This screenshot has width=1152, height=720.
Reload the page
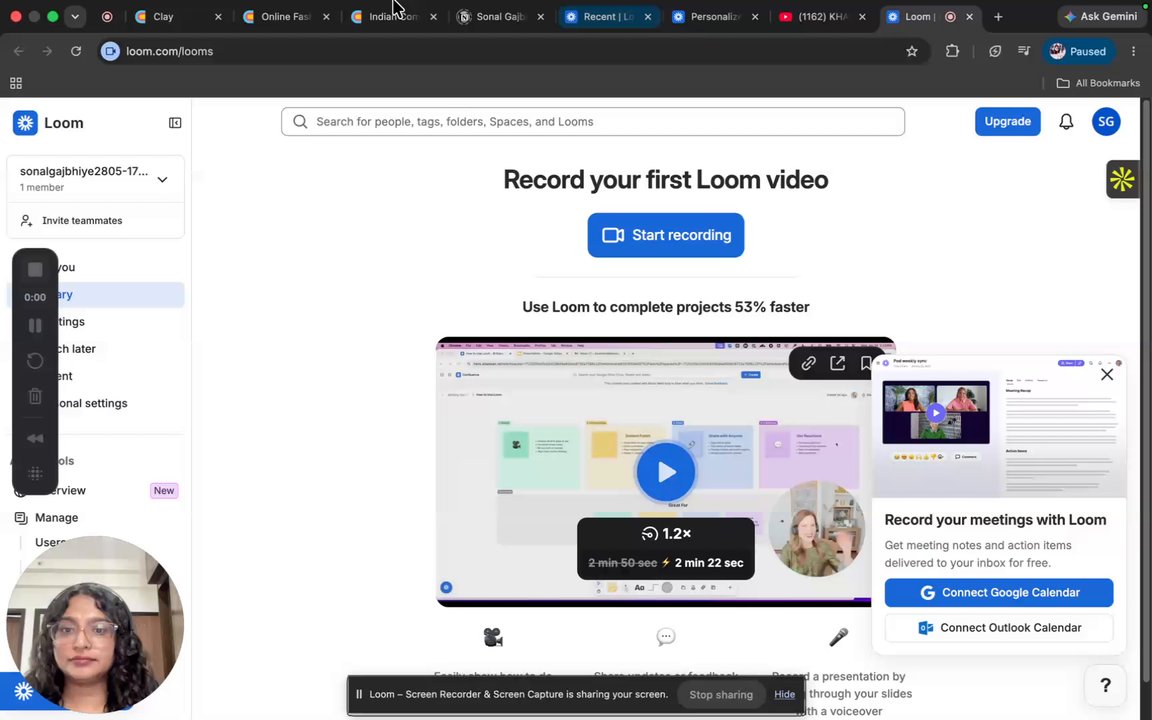click(x=76, y=51)
